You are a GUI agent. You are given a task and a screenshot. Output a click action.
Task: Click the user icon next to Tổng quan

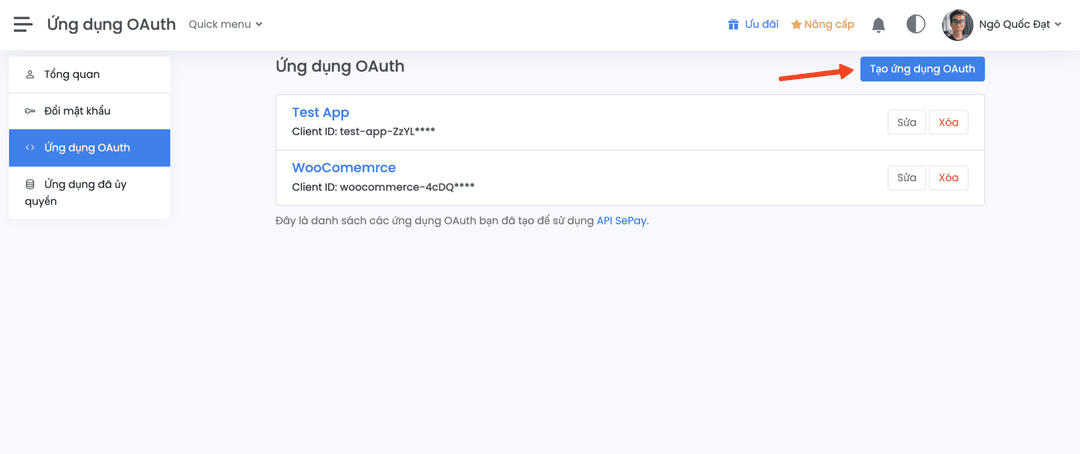tap(30, 74)
